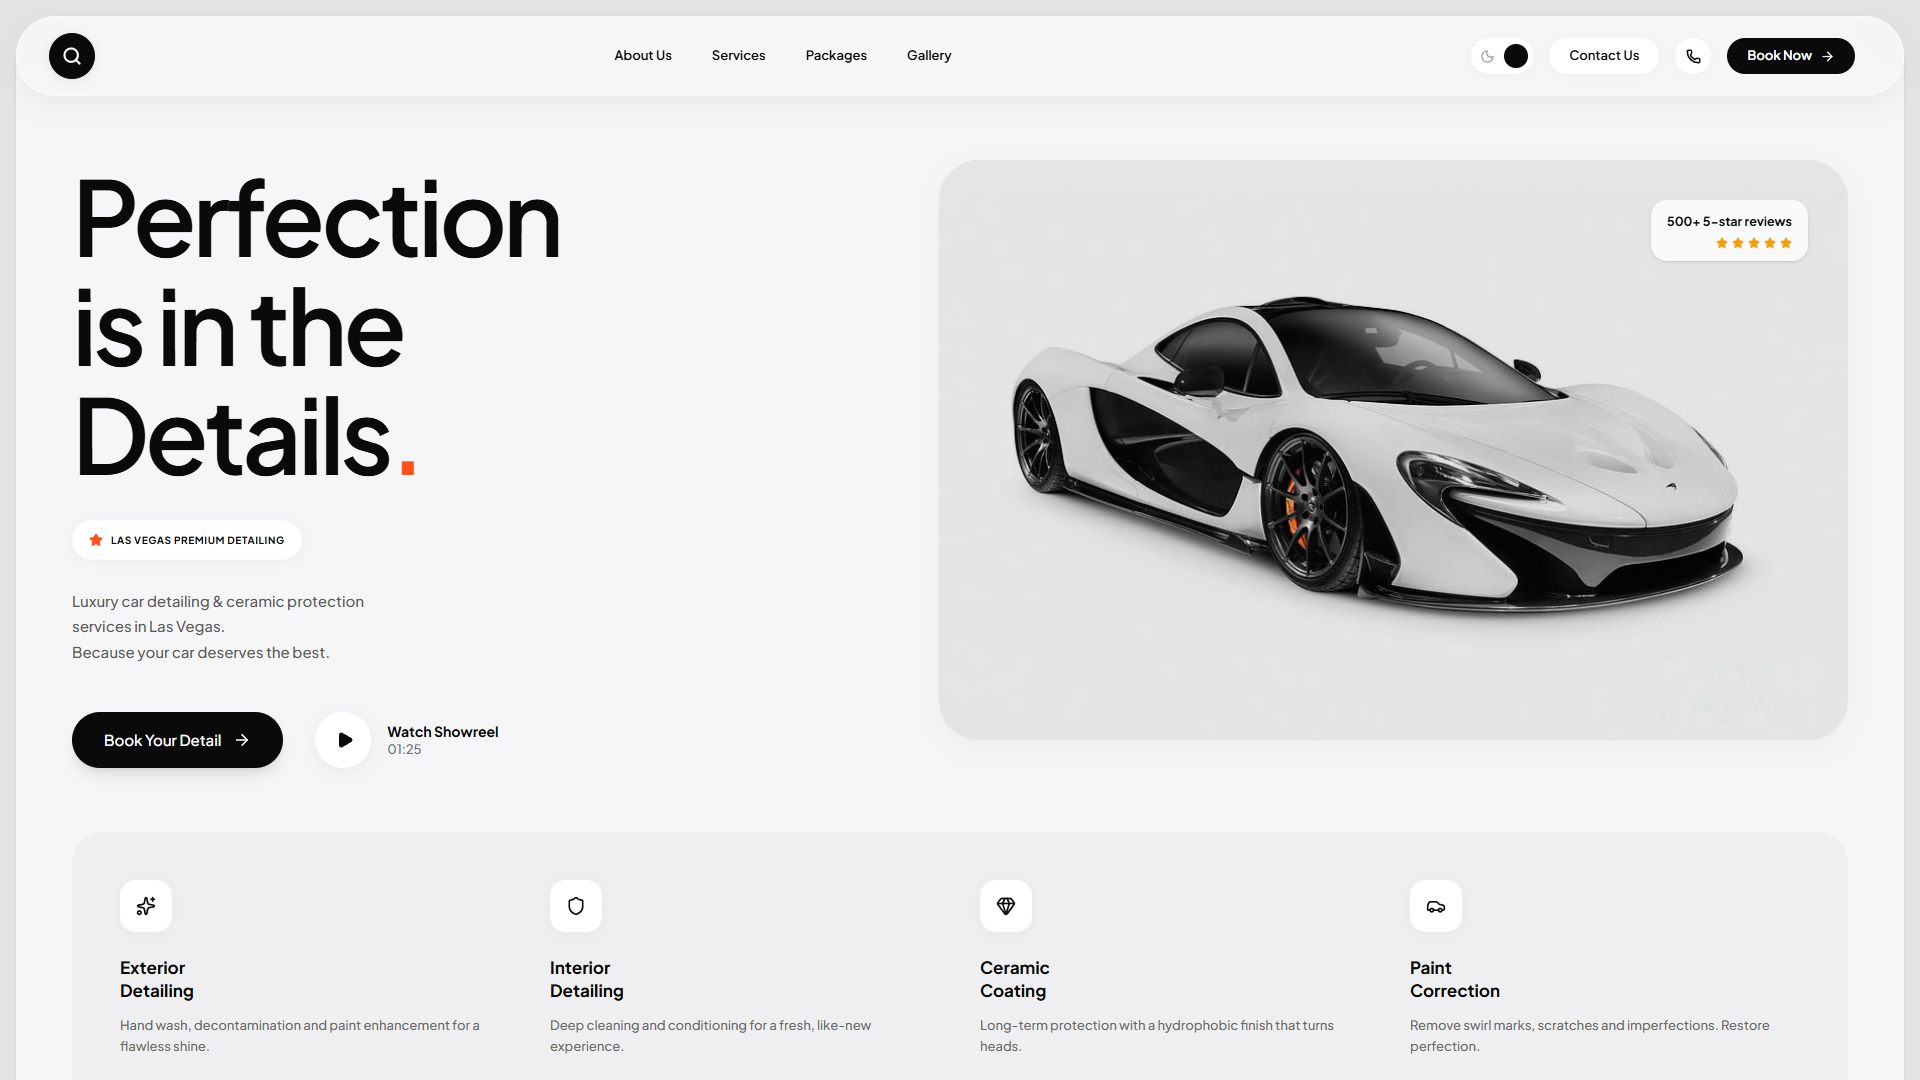Play the Watch Showreel video

click(343, 740)
